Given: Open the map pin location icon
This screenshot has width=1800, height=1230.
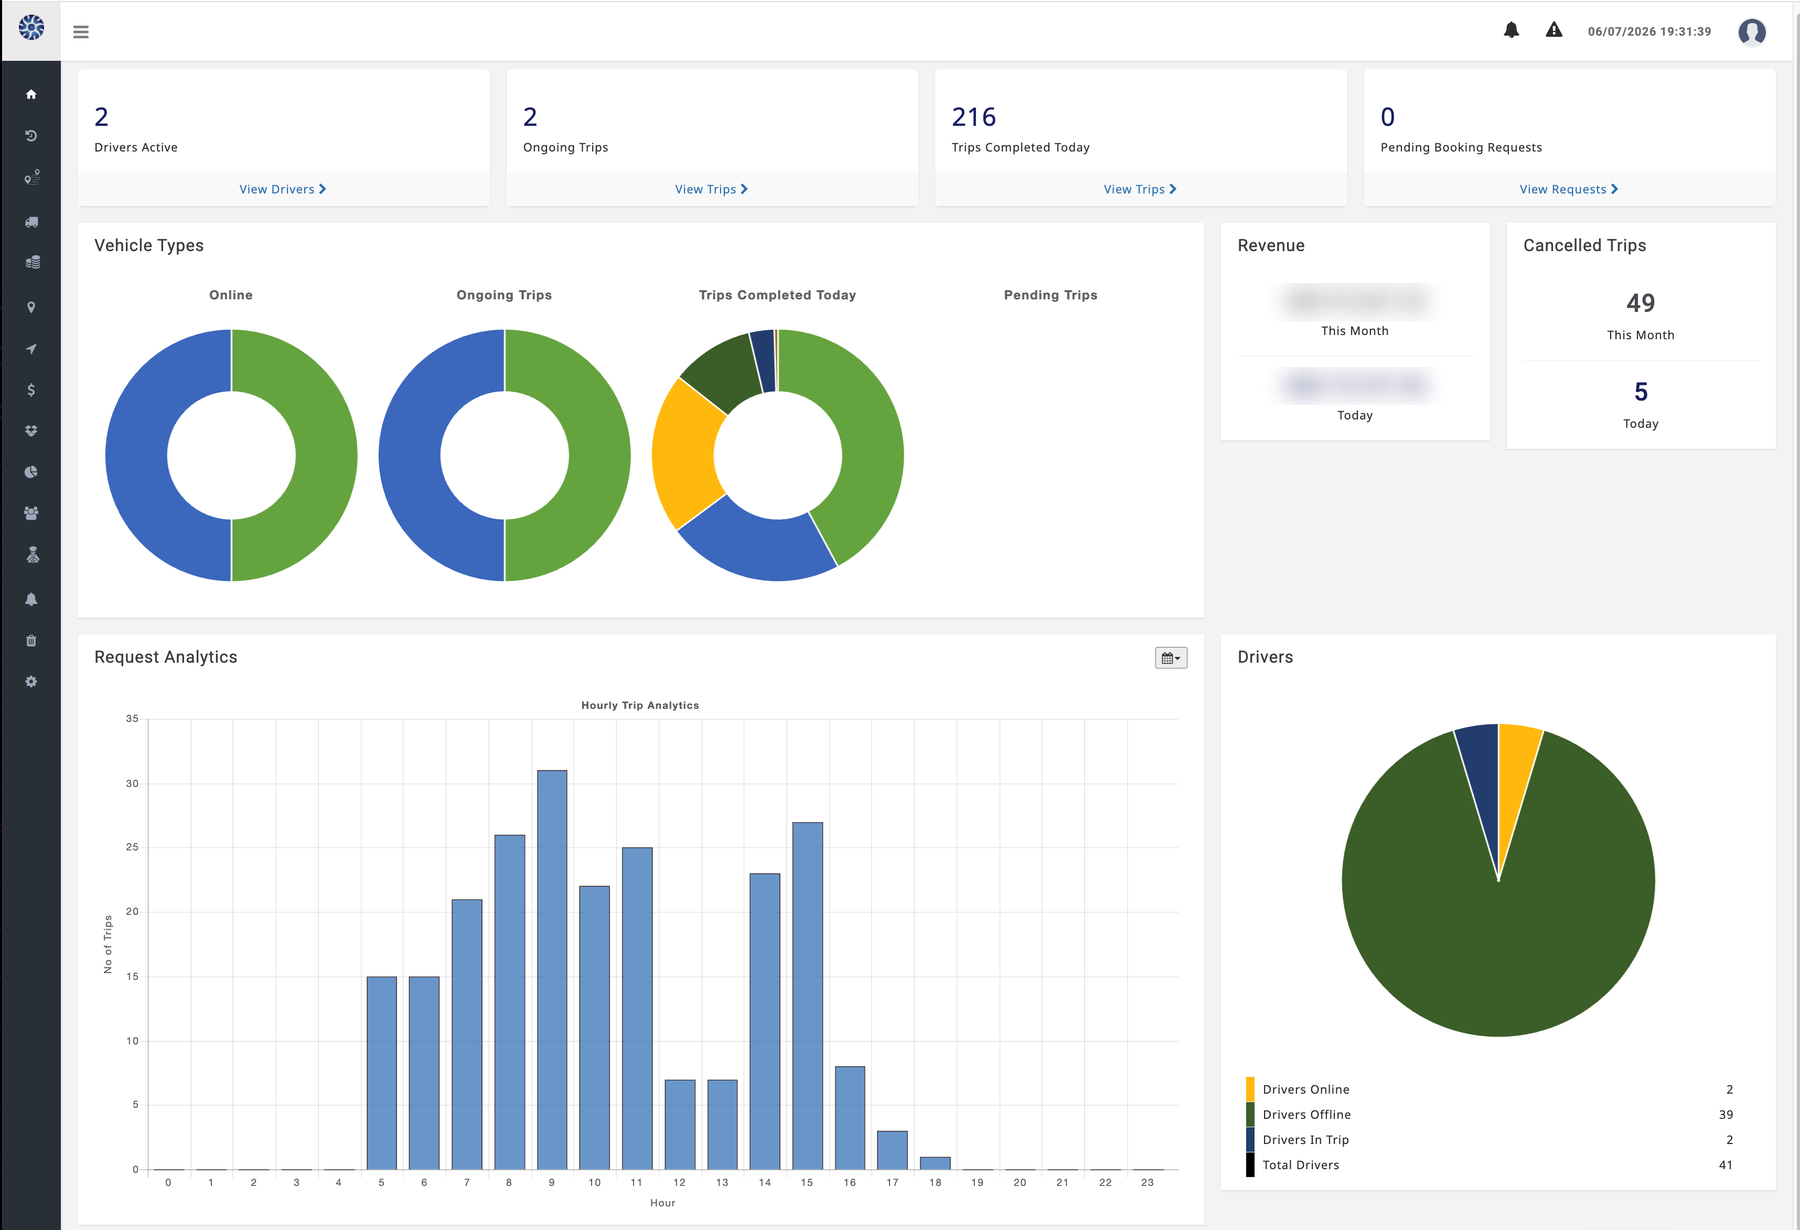Looking at the screenshot, I should click(x=31, y=307).
